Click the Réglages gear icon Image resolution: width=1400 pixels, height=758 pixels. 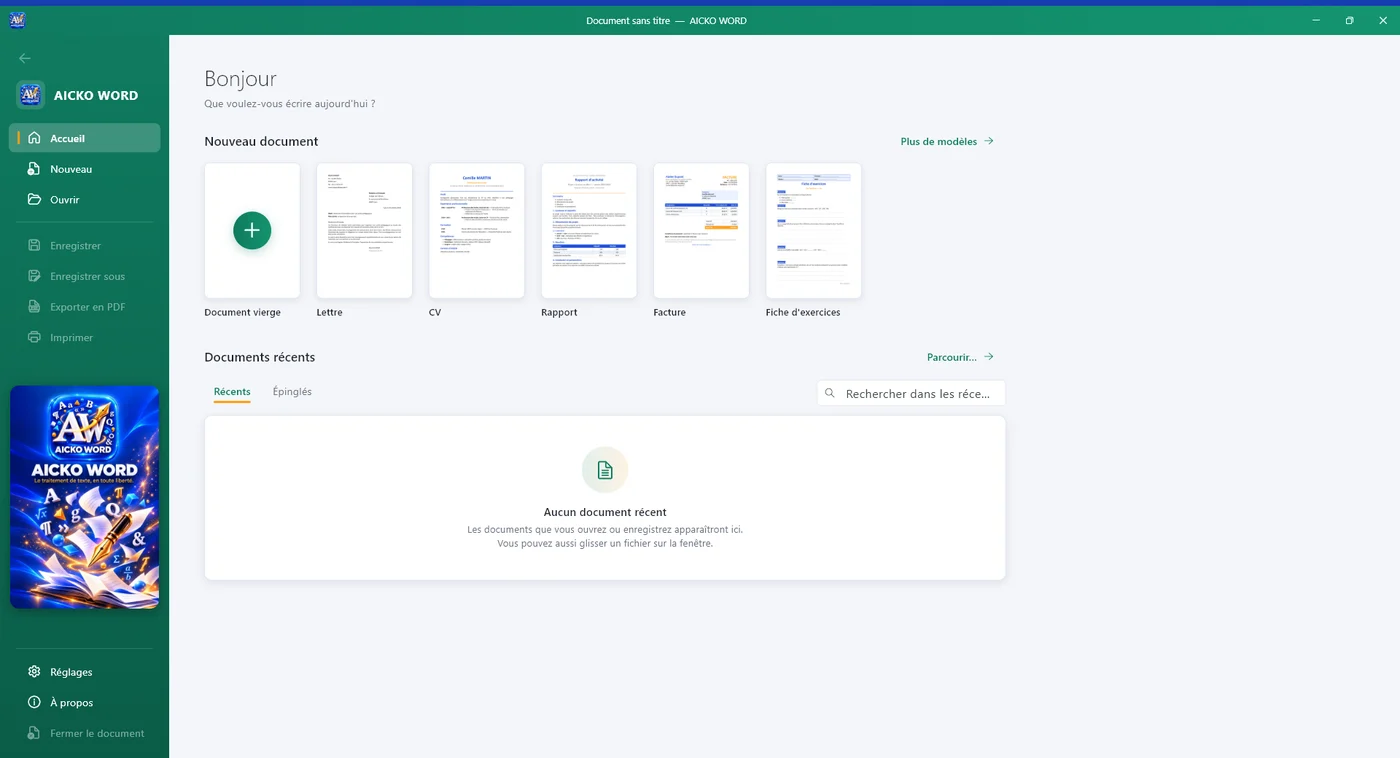[x=34, y=672]
